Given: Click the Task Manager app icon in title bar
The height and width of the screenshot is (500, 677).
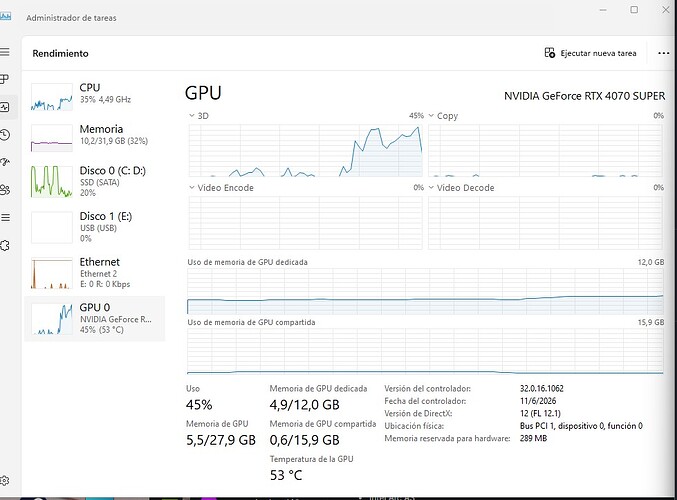Looking at the screenshot, I should (x=5, y=17).
